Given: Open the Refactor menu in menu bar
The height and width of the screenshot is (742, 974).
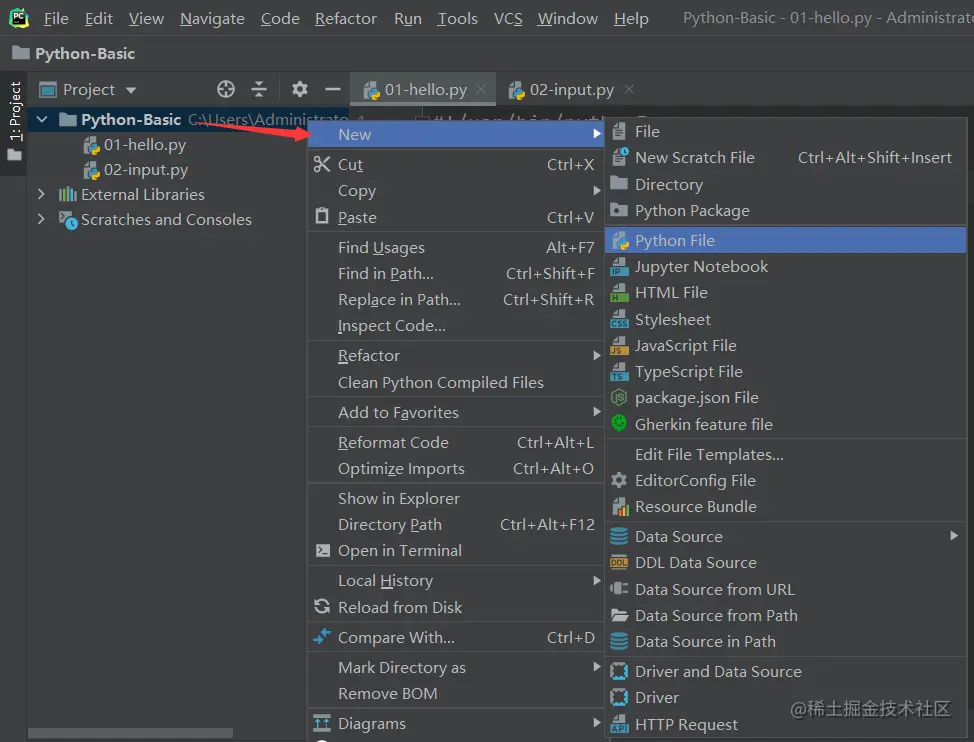Looking at the screenshot, I should click(345, 19).
